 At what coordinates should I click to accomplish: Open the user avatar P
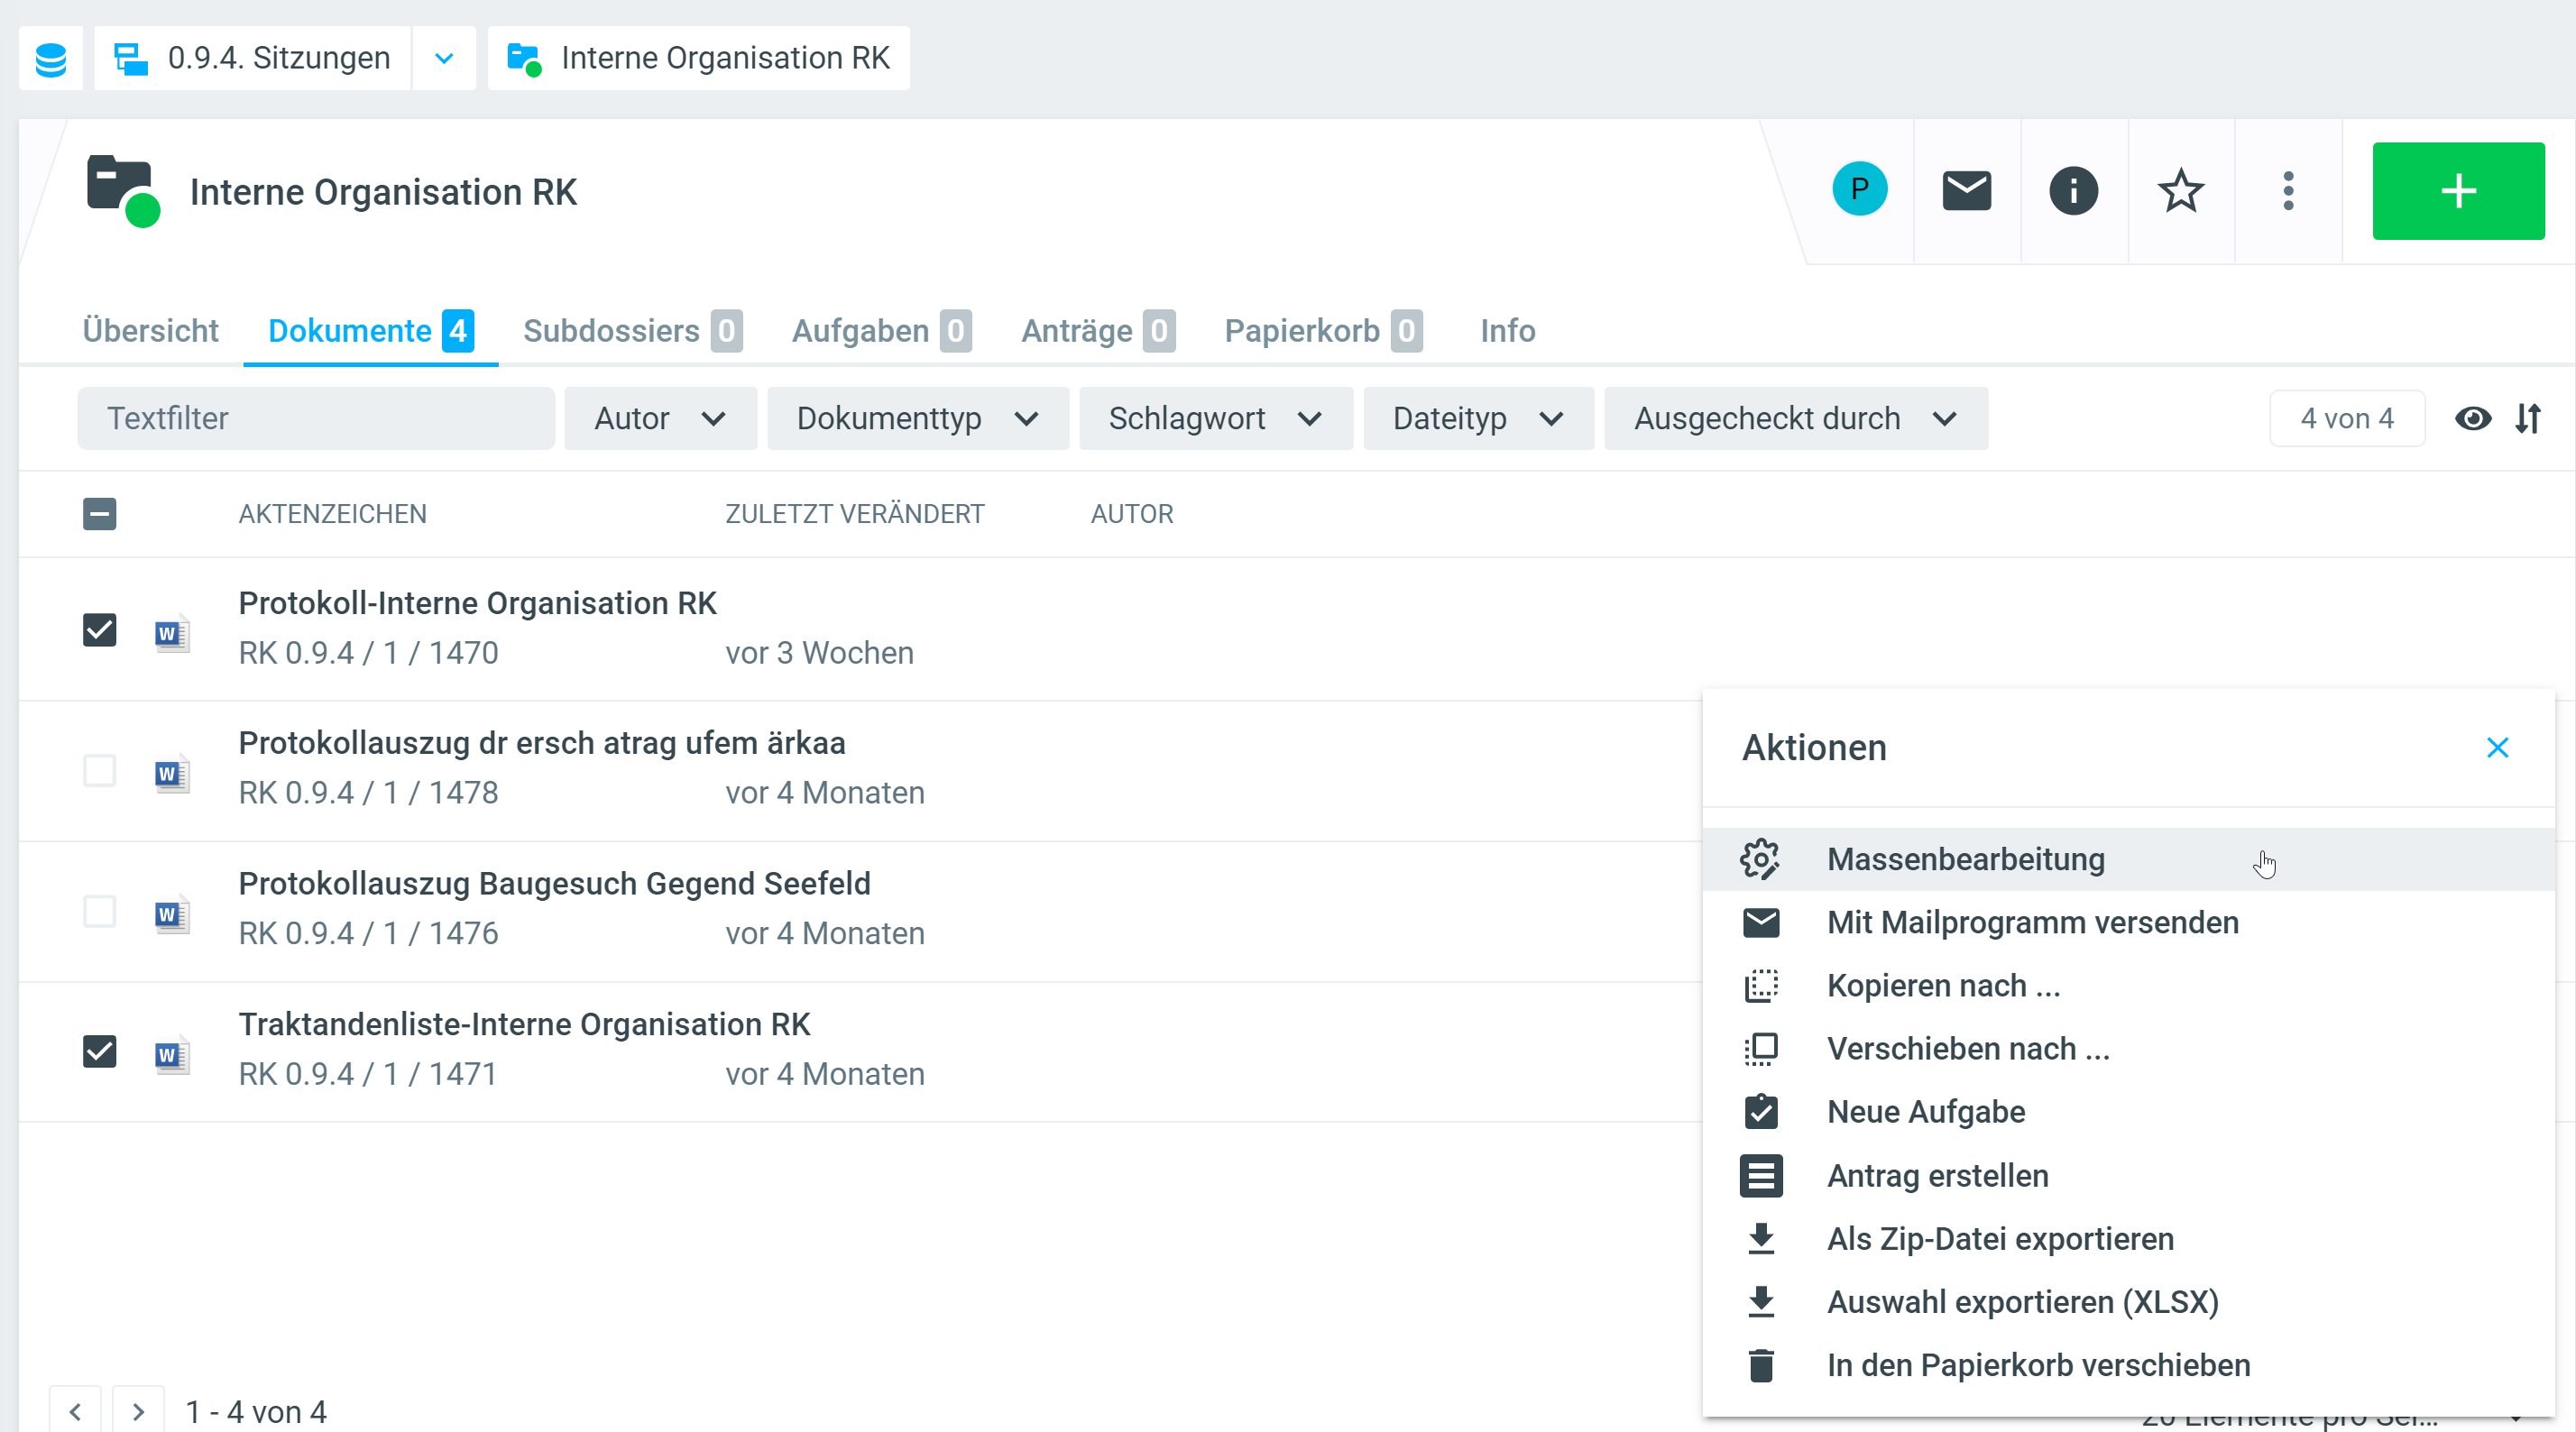(x=1859, y=189)
